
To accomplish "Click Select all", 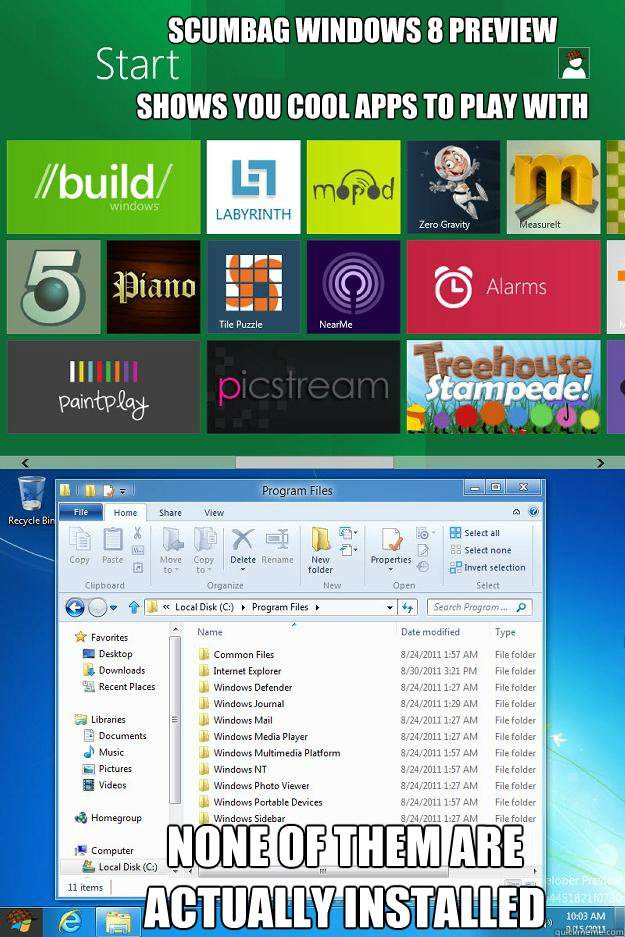I will (x=475, y=533).
